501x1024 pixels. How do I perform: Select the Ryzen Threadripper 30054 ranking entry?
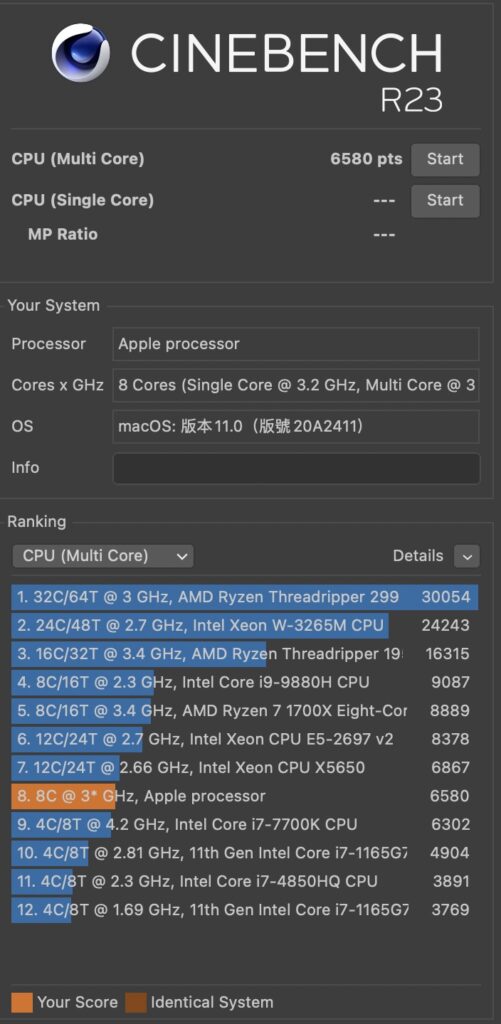point(245,597)
